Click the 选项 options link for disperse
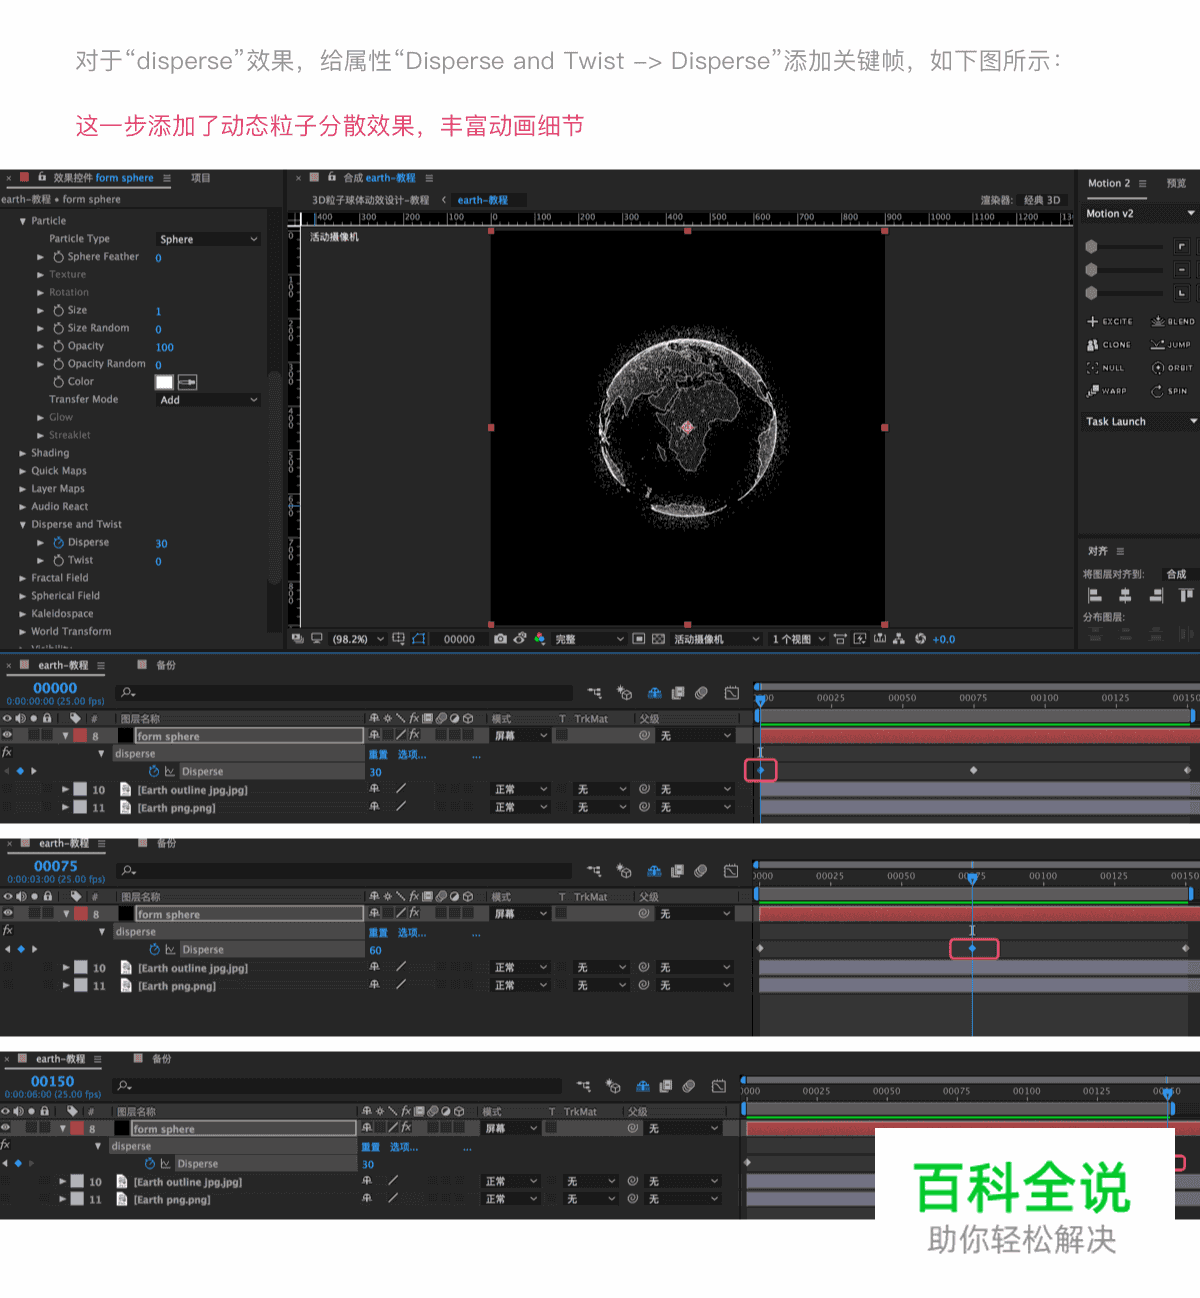Image resolution: width=1200 pixels, height=1298 pixels. click(x=410, y=753)
